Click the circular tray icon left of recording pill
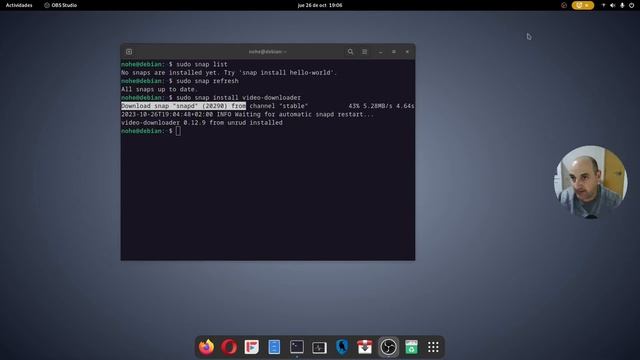640x360 pixels. tap(564, 5)
